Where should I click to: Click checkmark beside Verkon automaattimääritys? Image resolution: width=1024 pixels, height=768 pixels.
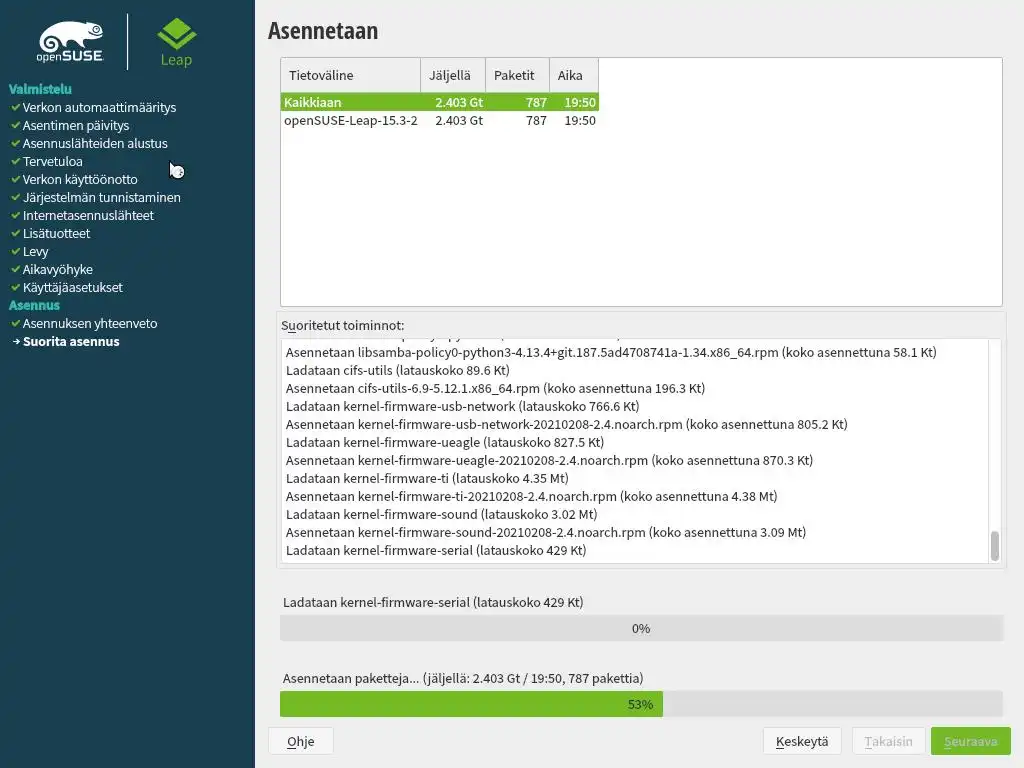tap(16, 106)
